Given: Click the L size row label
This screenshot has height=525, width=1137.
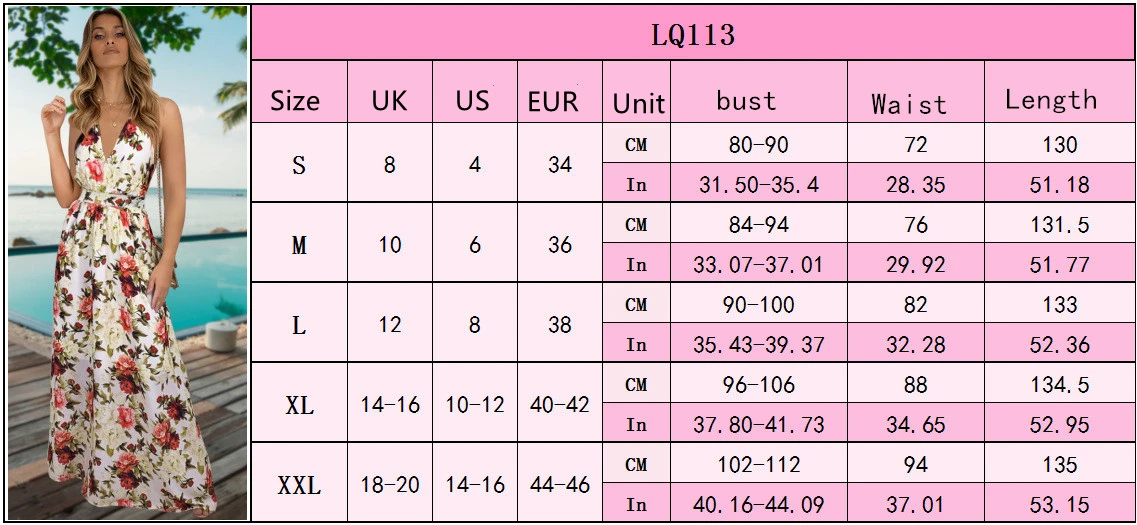Looking at the screenshot, I should 299,325.
